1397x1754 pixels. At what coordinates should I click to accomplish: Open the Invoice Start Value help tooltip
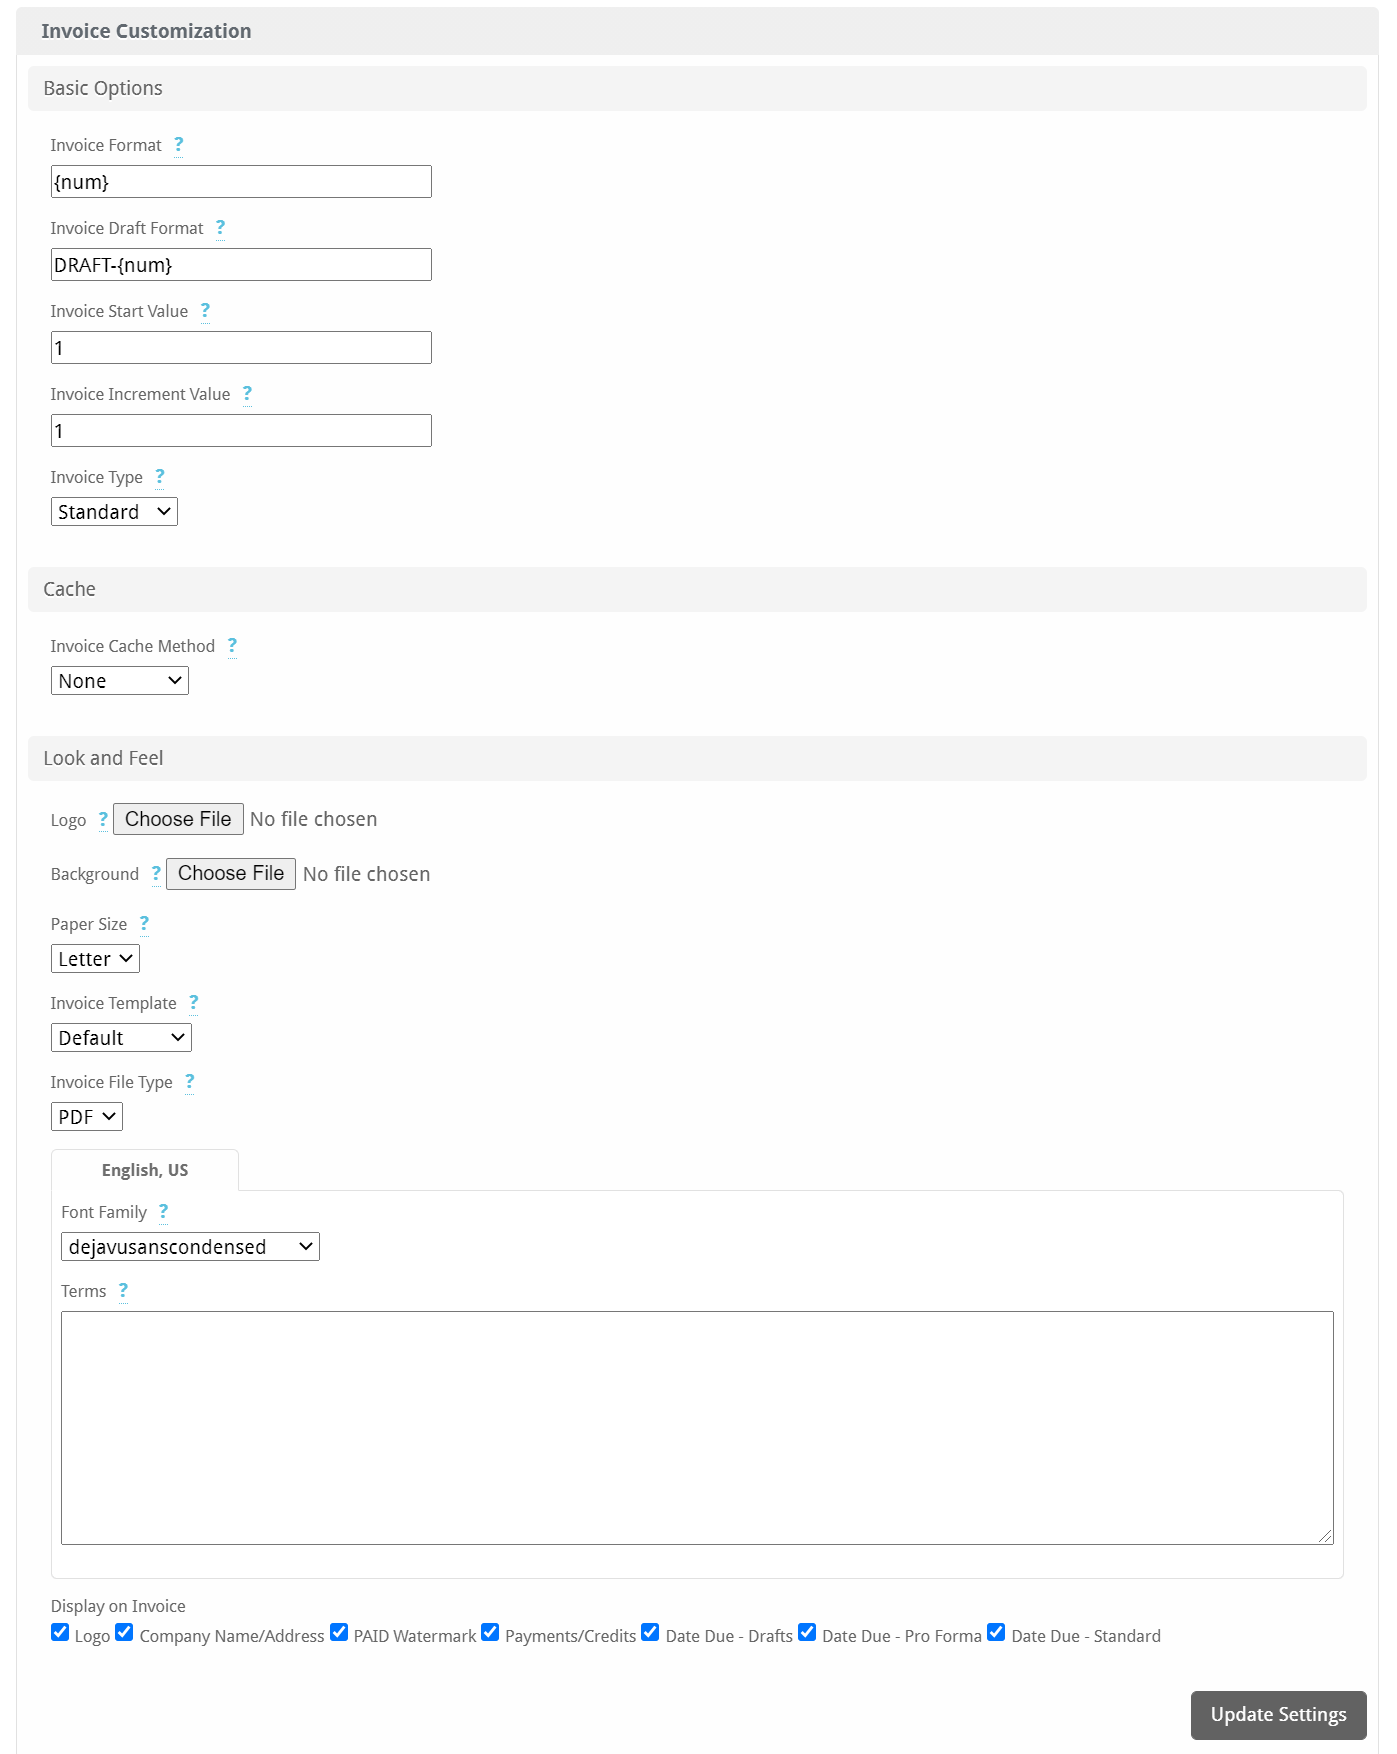(205, 311)
